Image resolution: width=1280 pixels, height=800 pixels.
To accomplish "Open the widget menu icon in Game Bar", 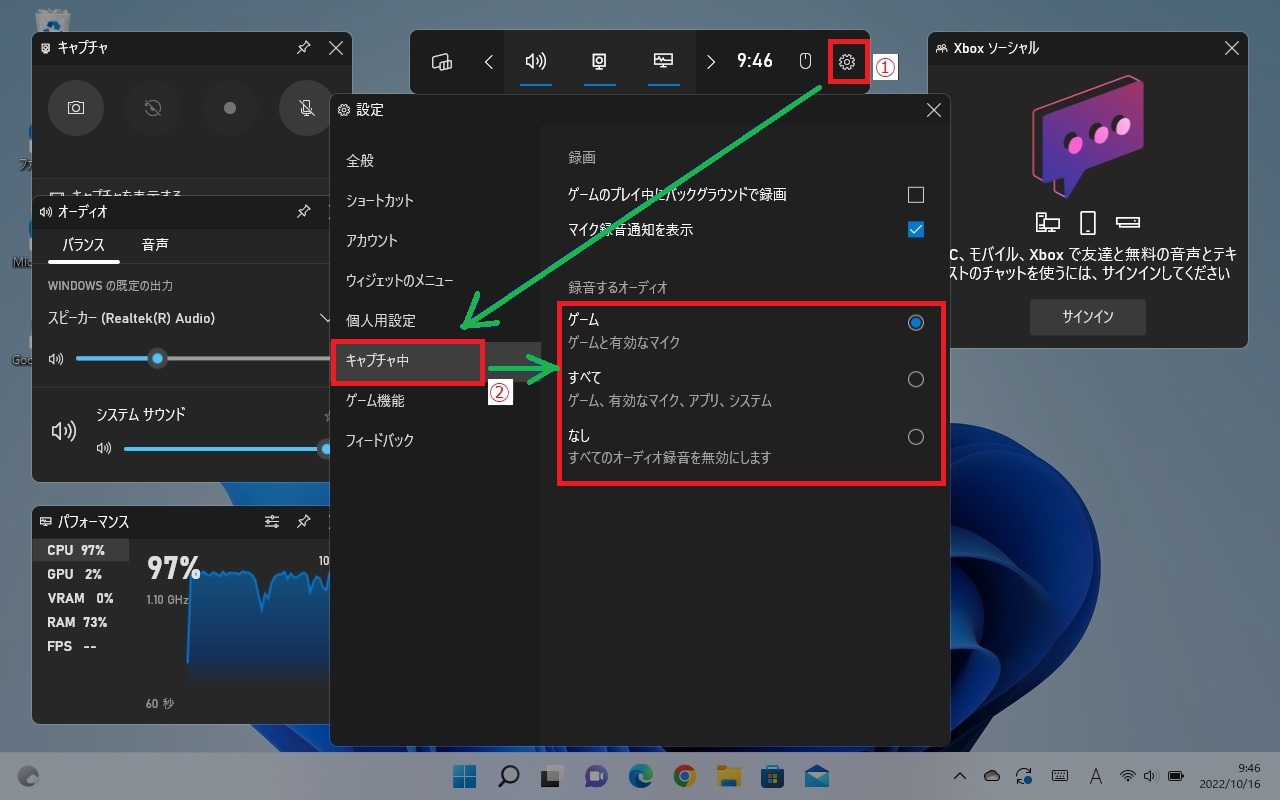I will point(442,62).
